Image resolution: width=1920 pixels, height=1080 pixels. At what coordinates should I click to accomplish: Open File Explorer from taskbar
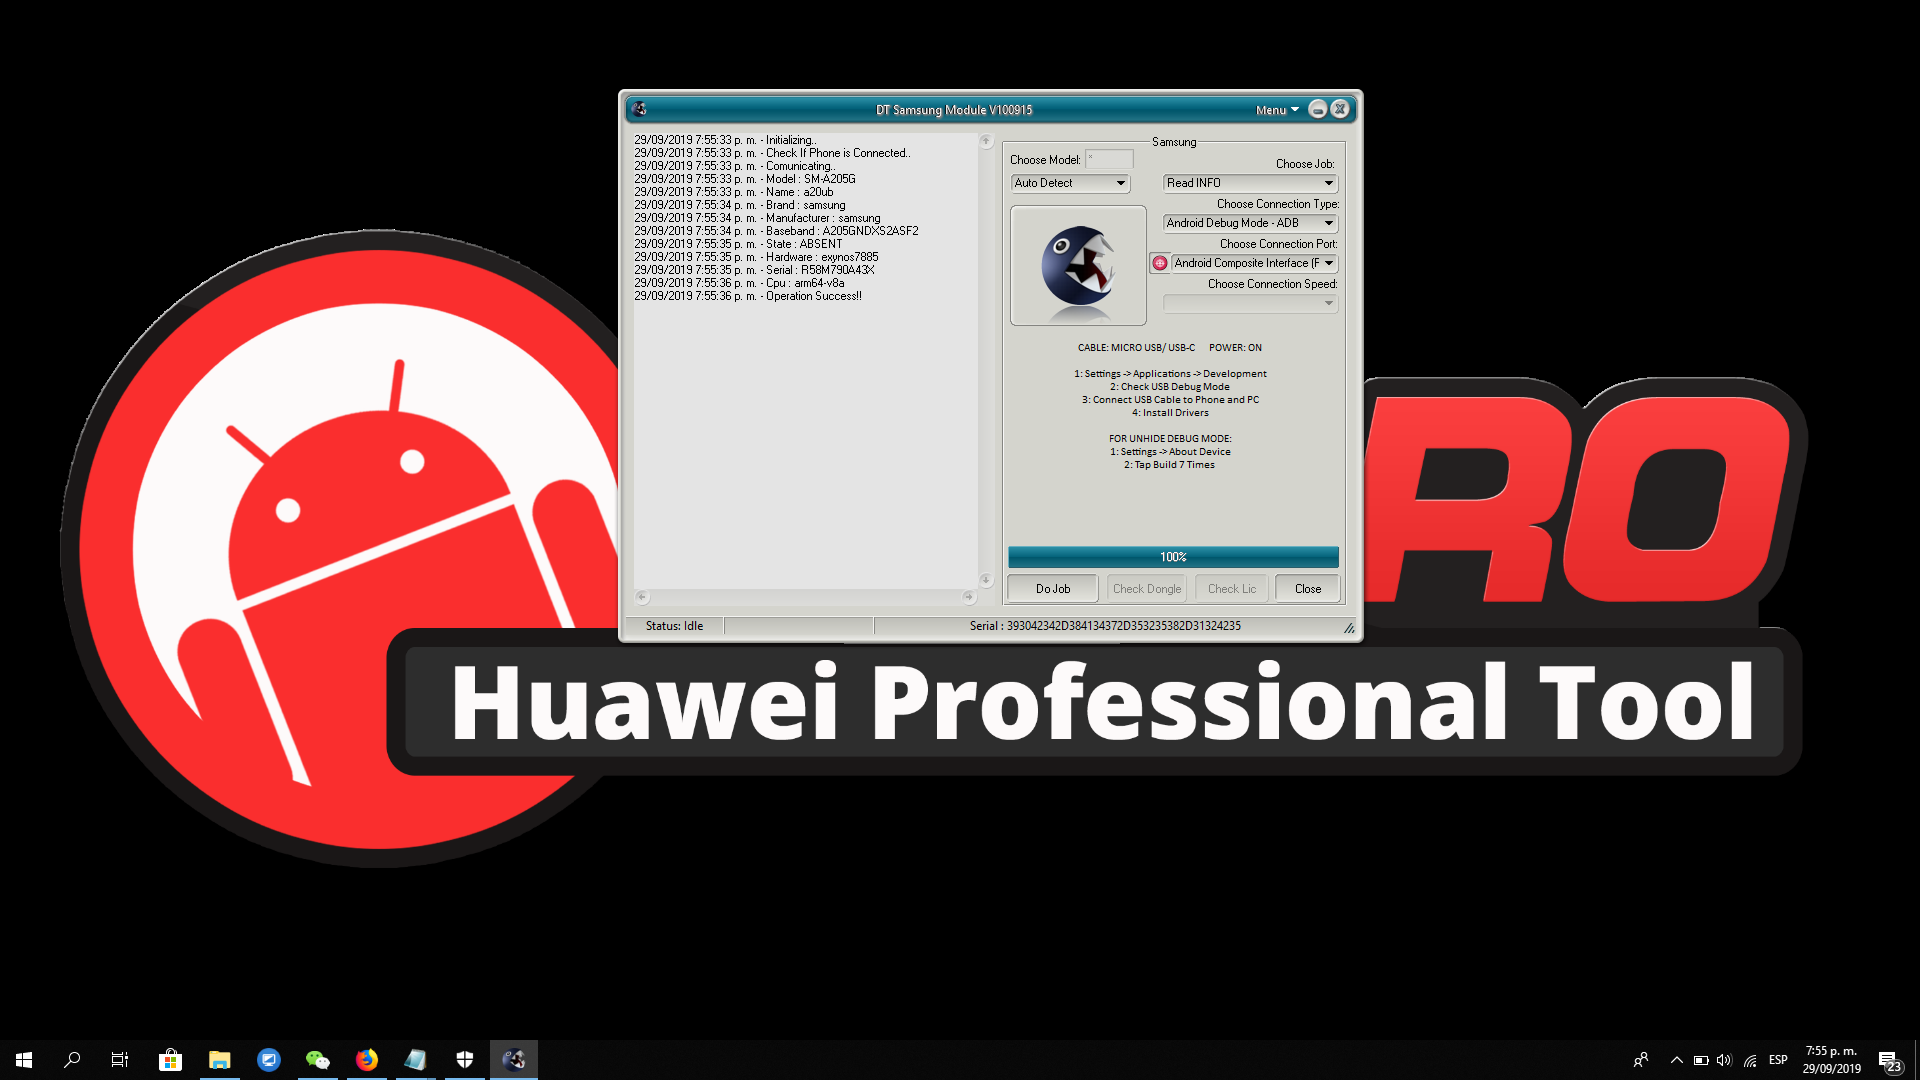point(220,1060)
